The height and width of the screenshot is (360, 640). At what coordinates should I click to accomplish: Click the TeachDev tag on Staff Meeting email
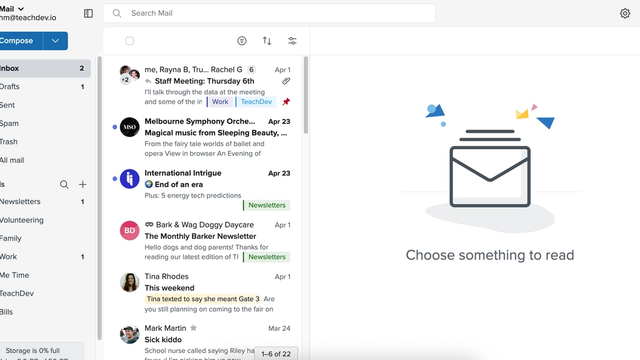(256, 102)
